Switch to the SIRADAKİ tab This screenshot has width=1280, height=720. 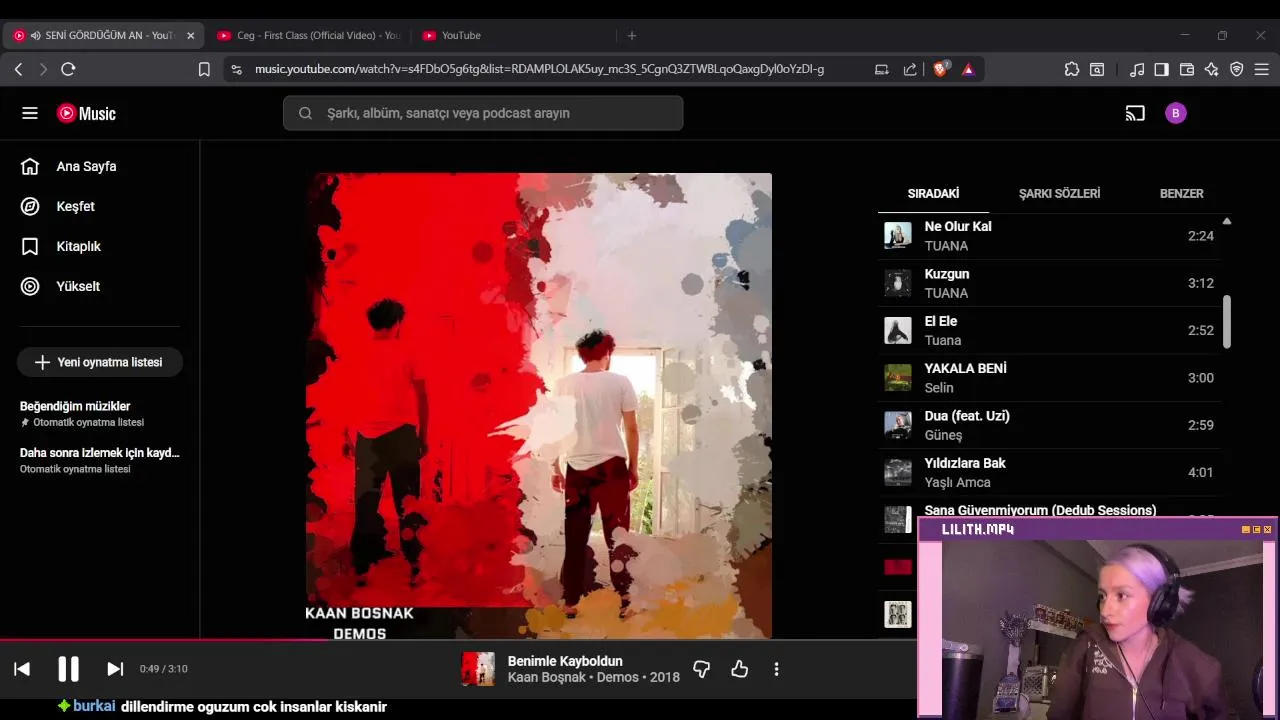[933, 193]
